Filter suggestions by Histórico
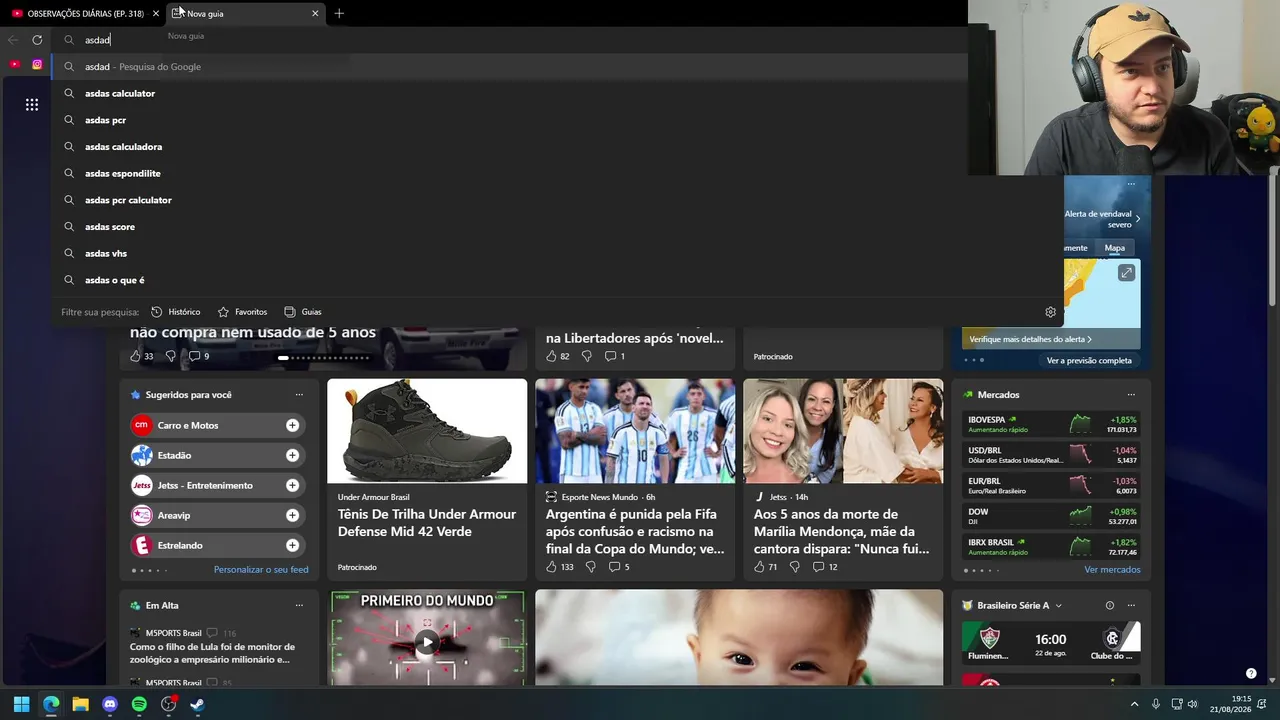Screen dimensions: 1280x720 pos(176,312)
